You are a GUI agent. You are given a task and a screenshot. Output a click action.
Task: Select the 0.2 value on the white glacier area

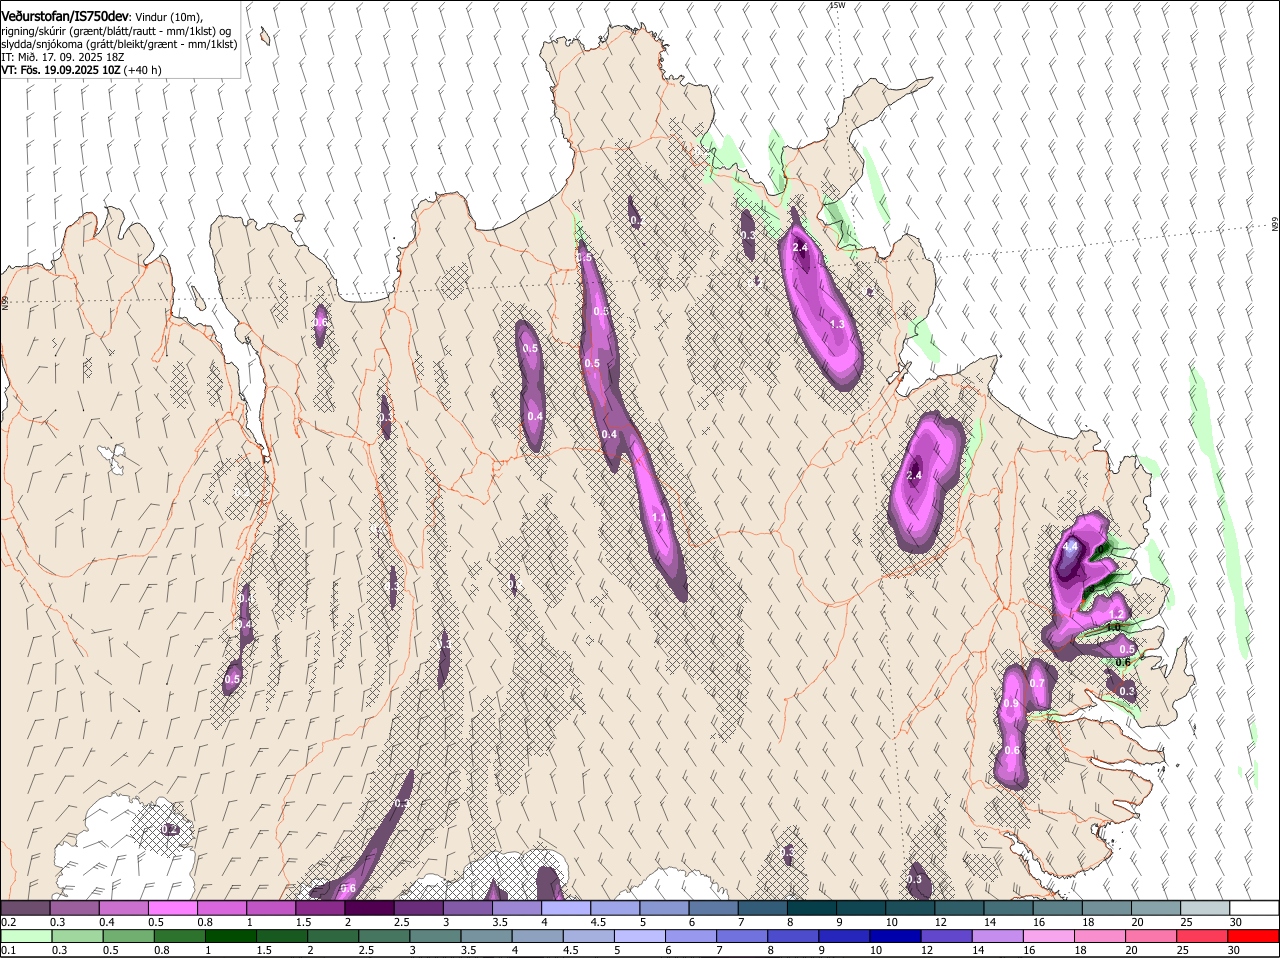170,829
